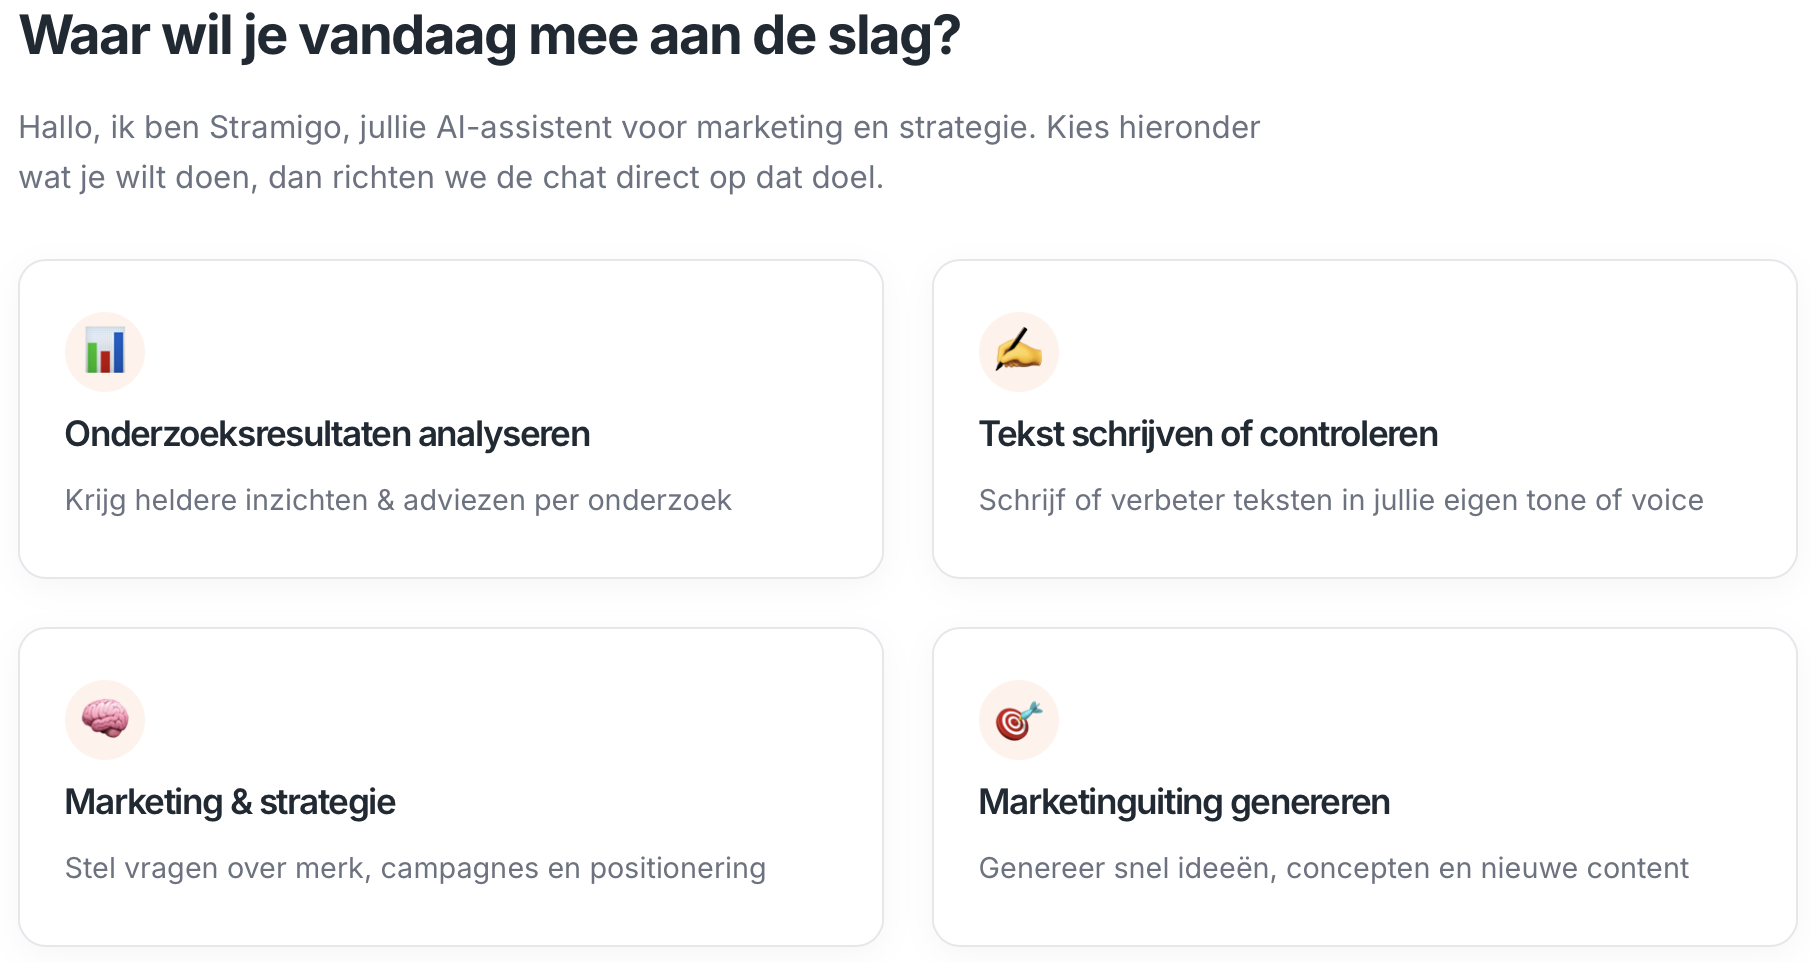Click 'Stel vragen over merk' description

click(x=415, y=868)
